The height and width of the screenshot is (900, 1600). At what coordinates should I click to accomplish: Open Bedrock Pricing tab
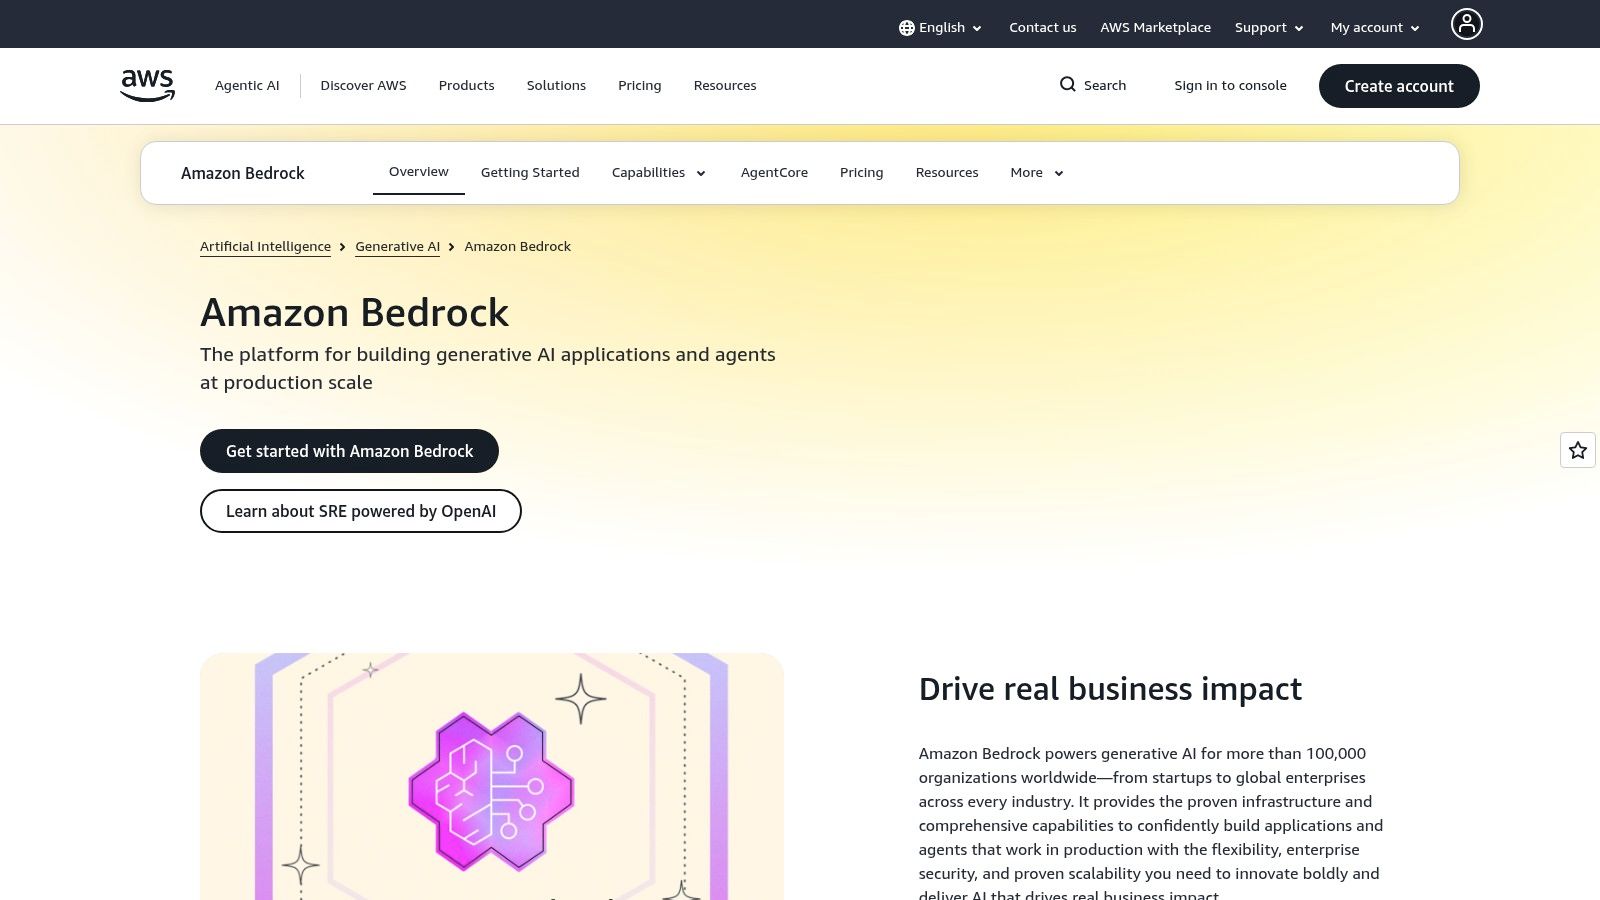tap(861, 173)
